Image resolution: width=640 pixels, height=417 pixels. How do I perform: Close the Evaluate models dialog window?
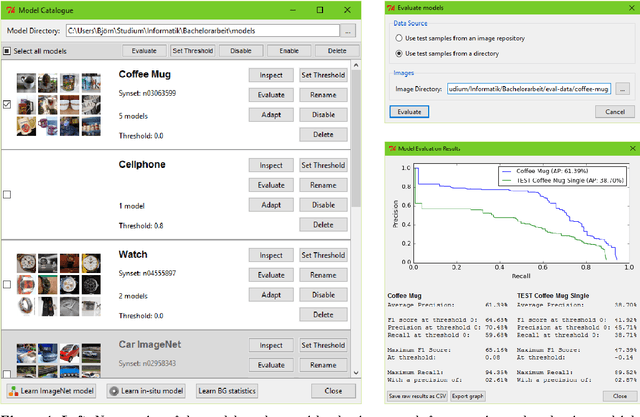coord(633,8)
